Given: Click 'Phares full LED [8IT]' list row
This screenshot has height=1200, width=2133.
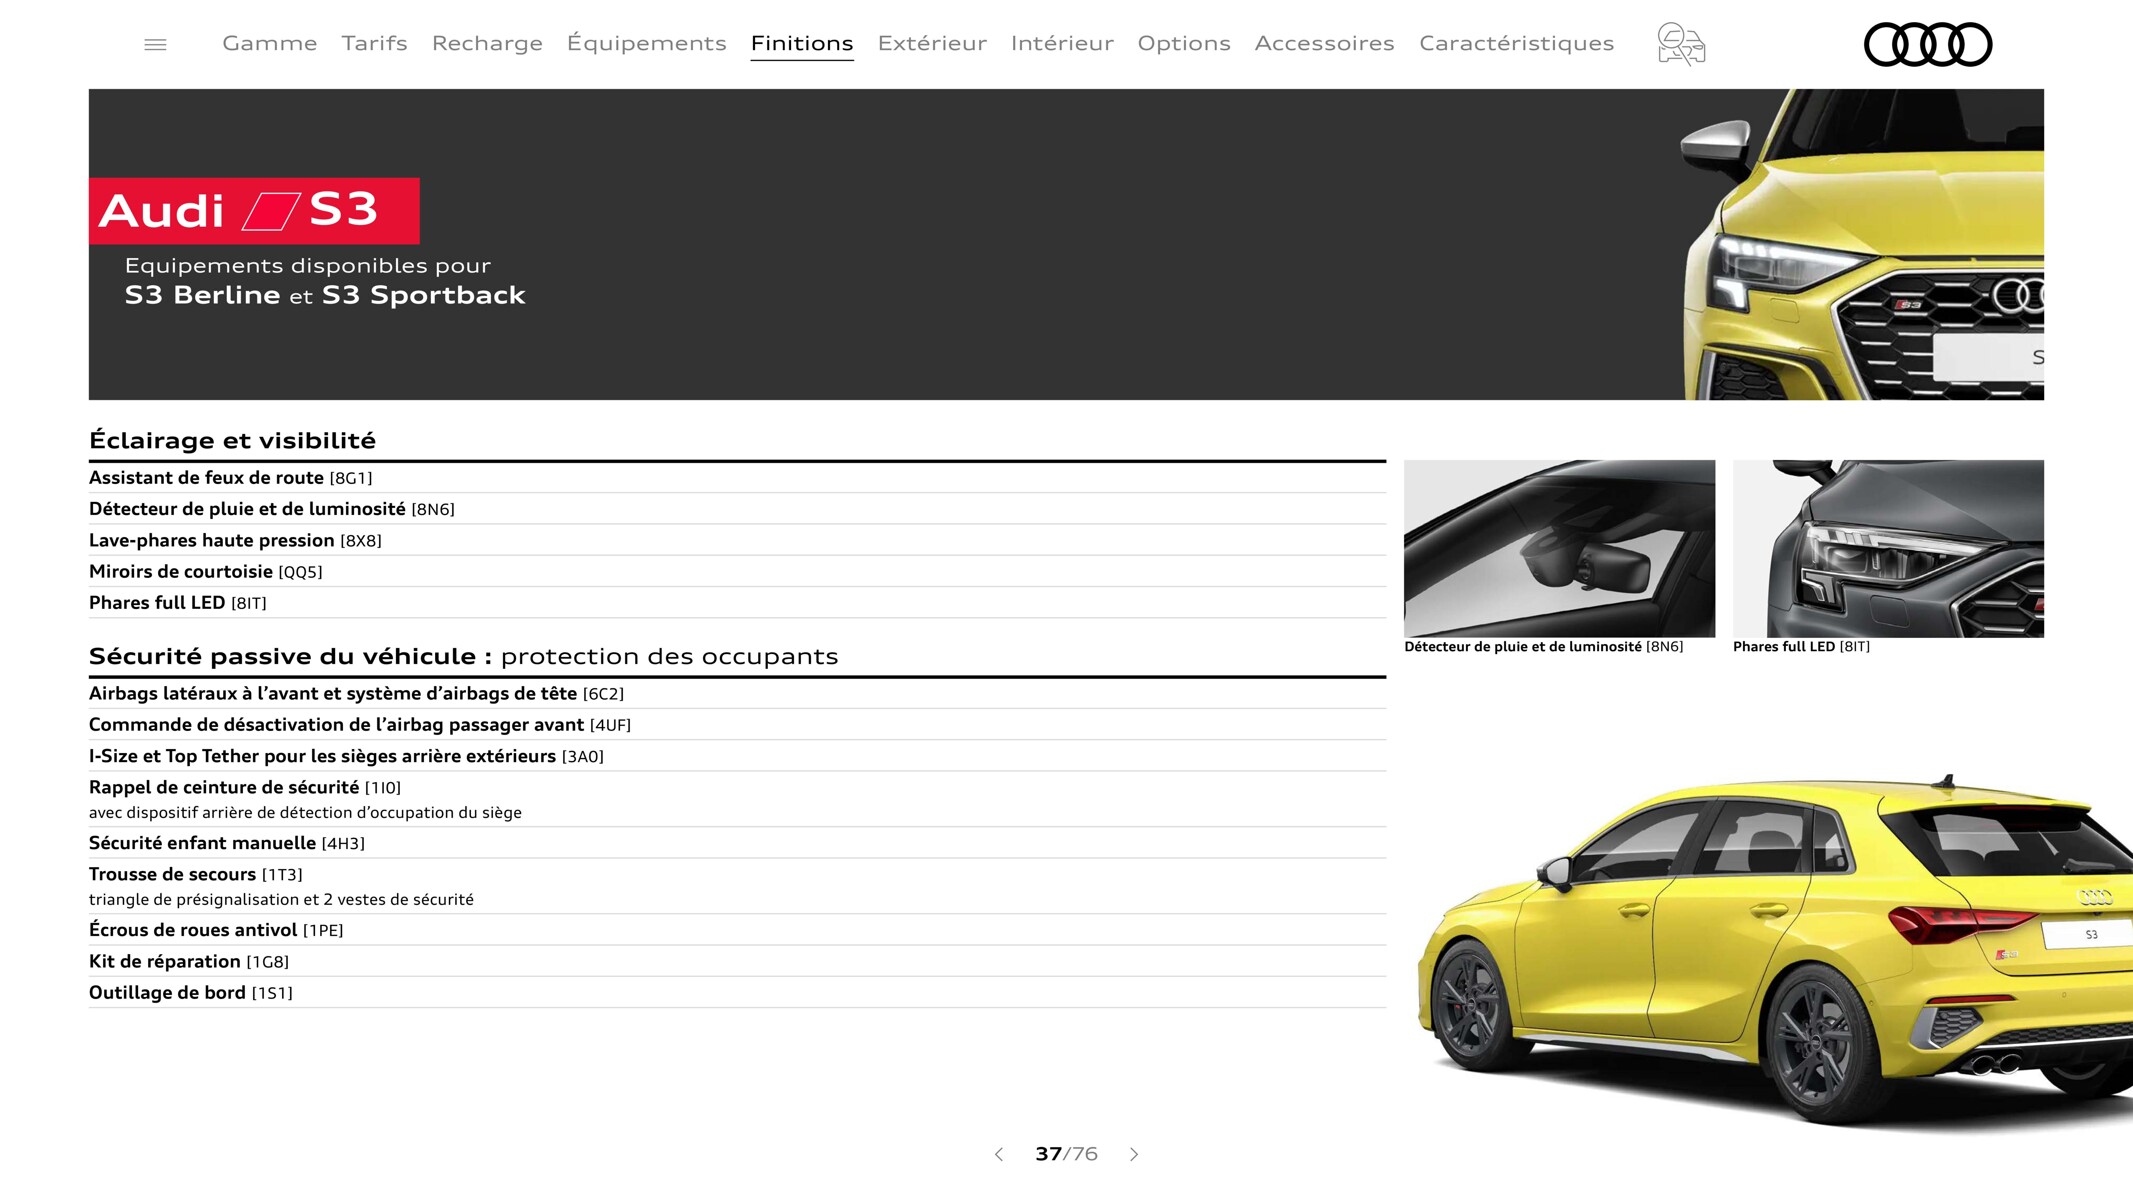Looking at the screenshot, I should (x=737, y=602).
